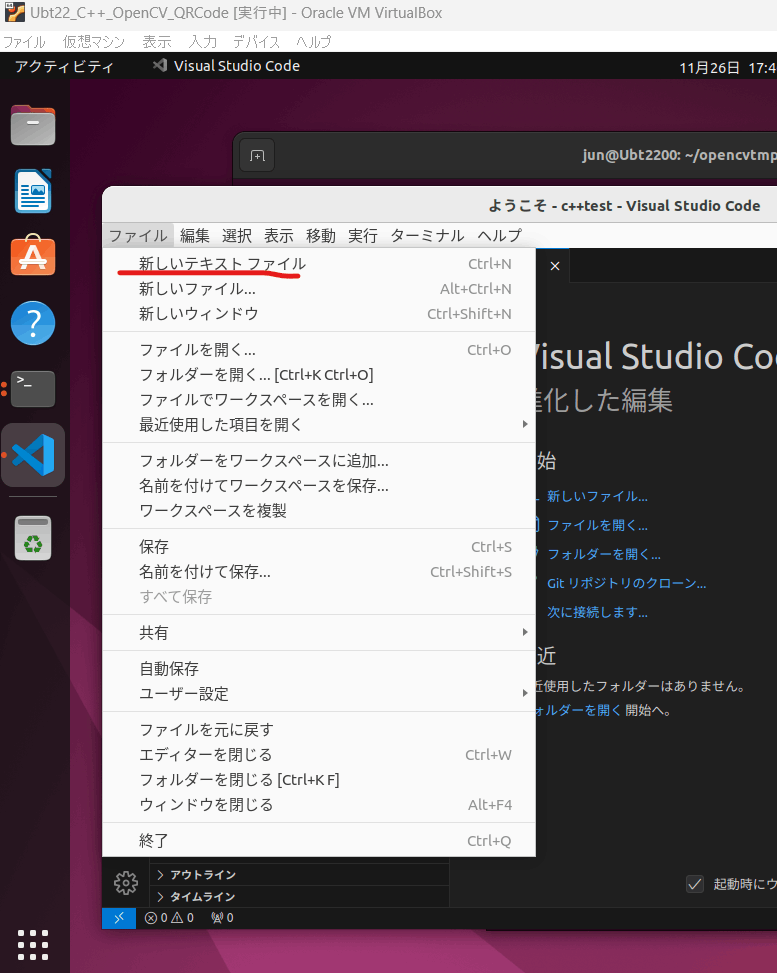Screen dimensions: 777x973
Task: Open clock showing 11月26日 in top bar
Action: coord(727,67)
